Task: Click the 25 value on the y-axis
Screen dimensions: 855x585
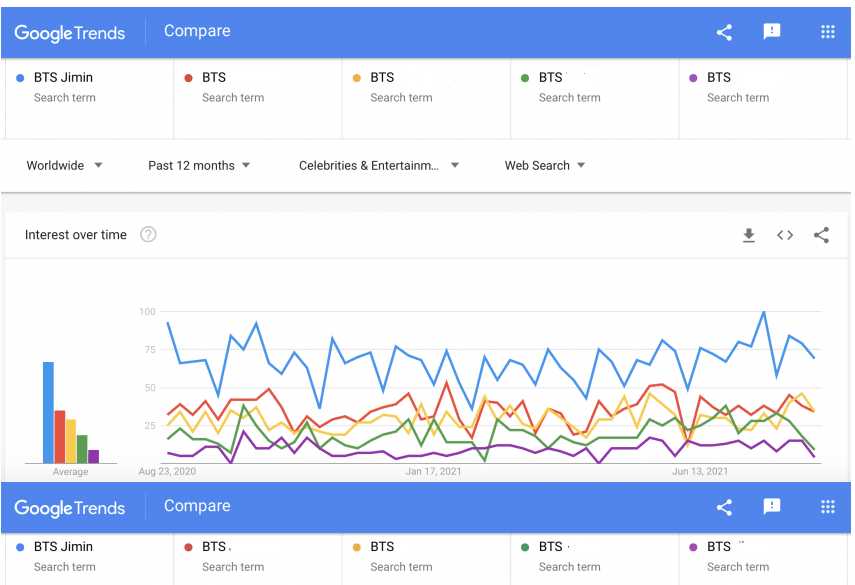Action: [x=150, y=425]
